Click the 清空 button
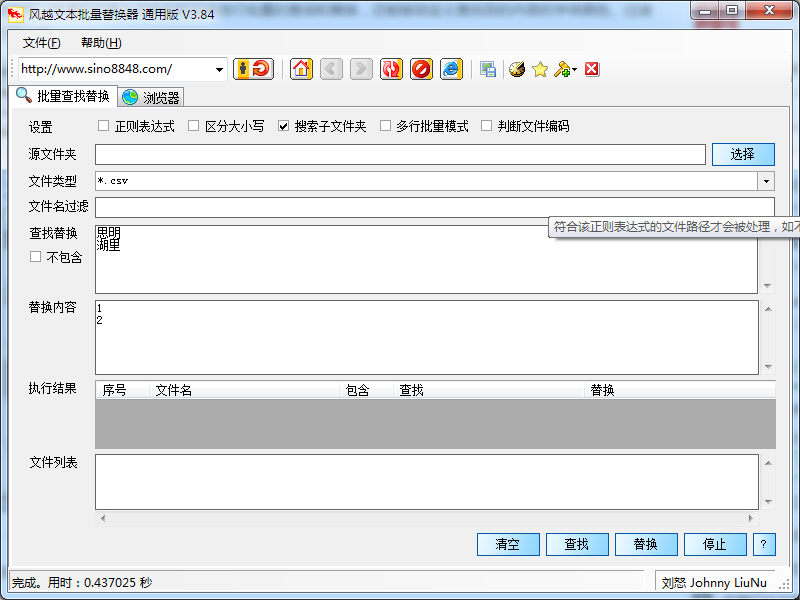 coord(508,544)
